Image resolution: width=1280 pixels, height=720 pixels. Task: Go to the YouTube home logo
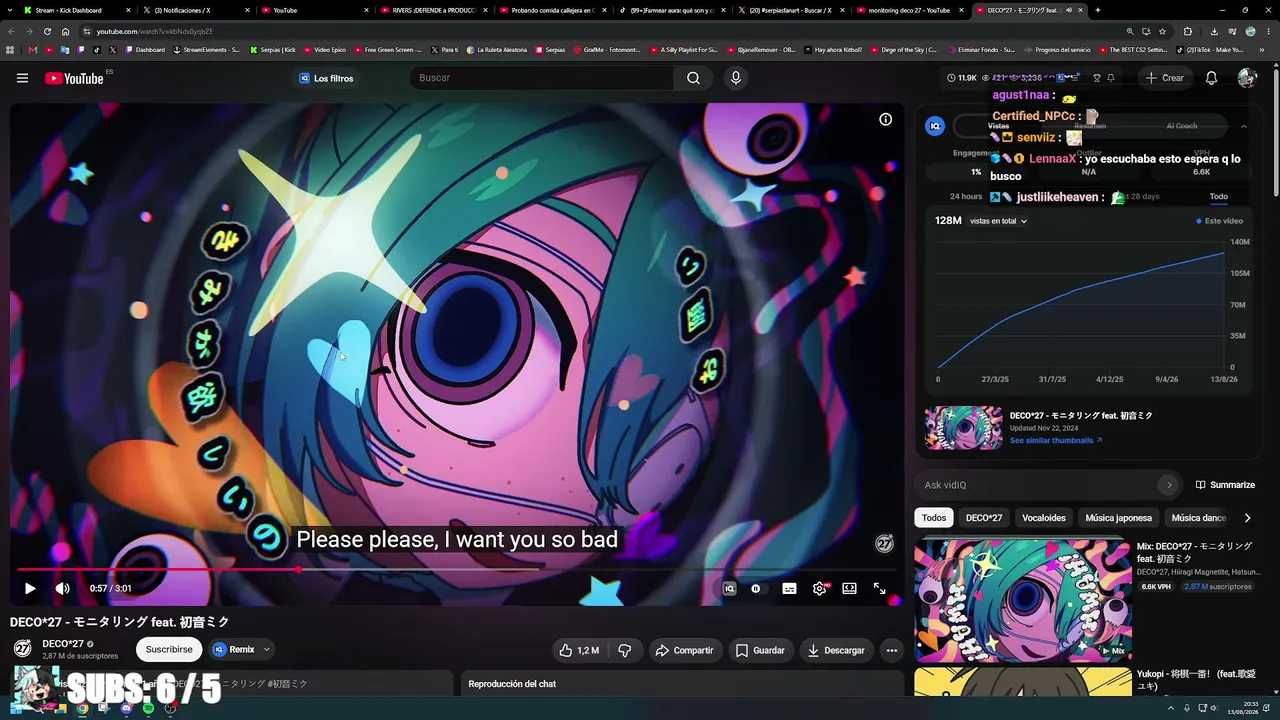coord(74,78)
